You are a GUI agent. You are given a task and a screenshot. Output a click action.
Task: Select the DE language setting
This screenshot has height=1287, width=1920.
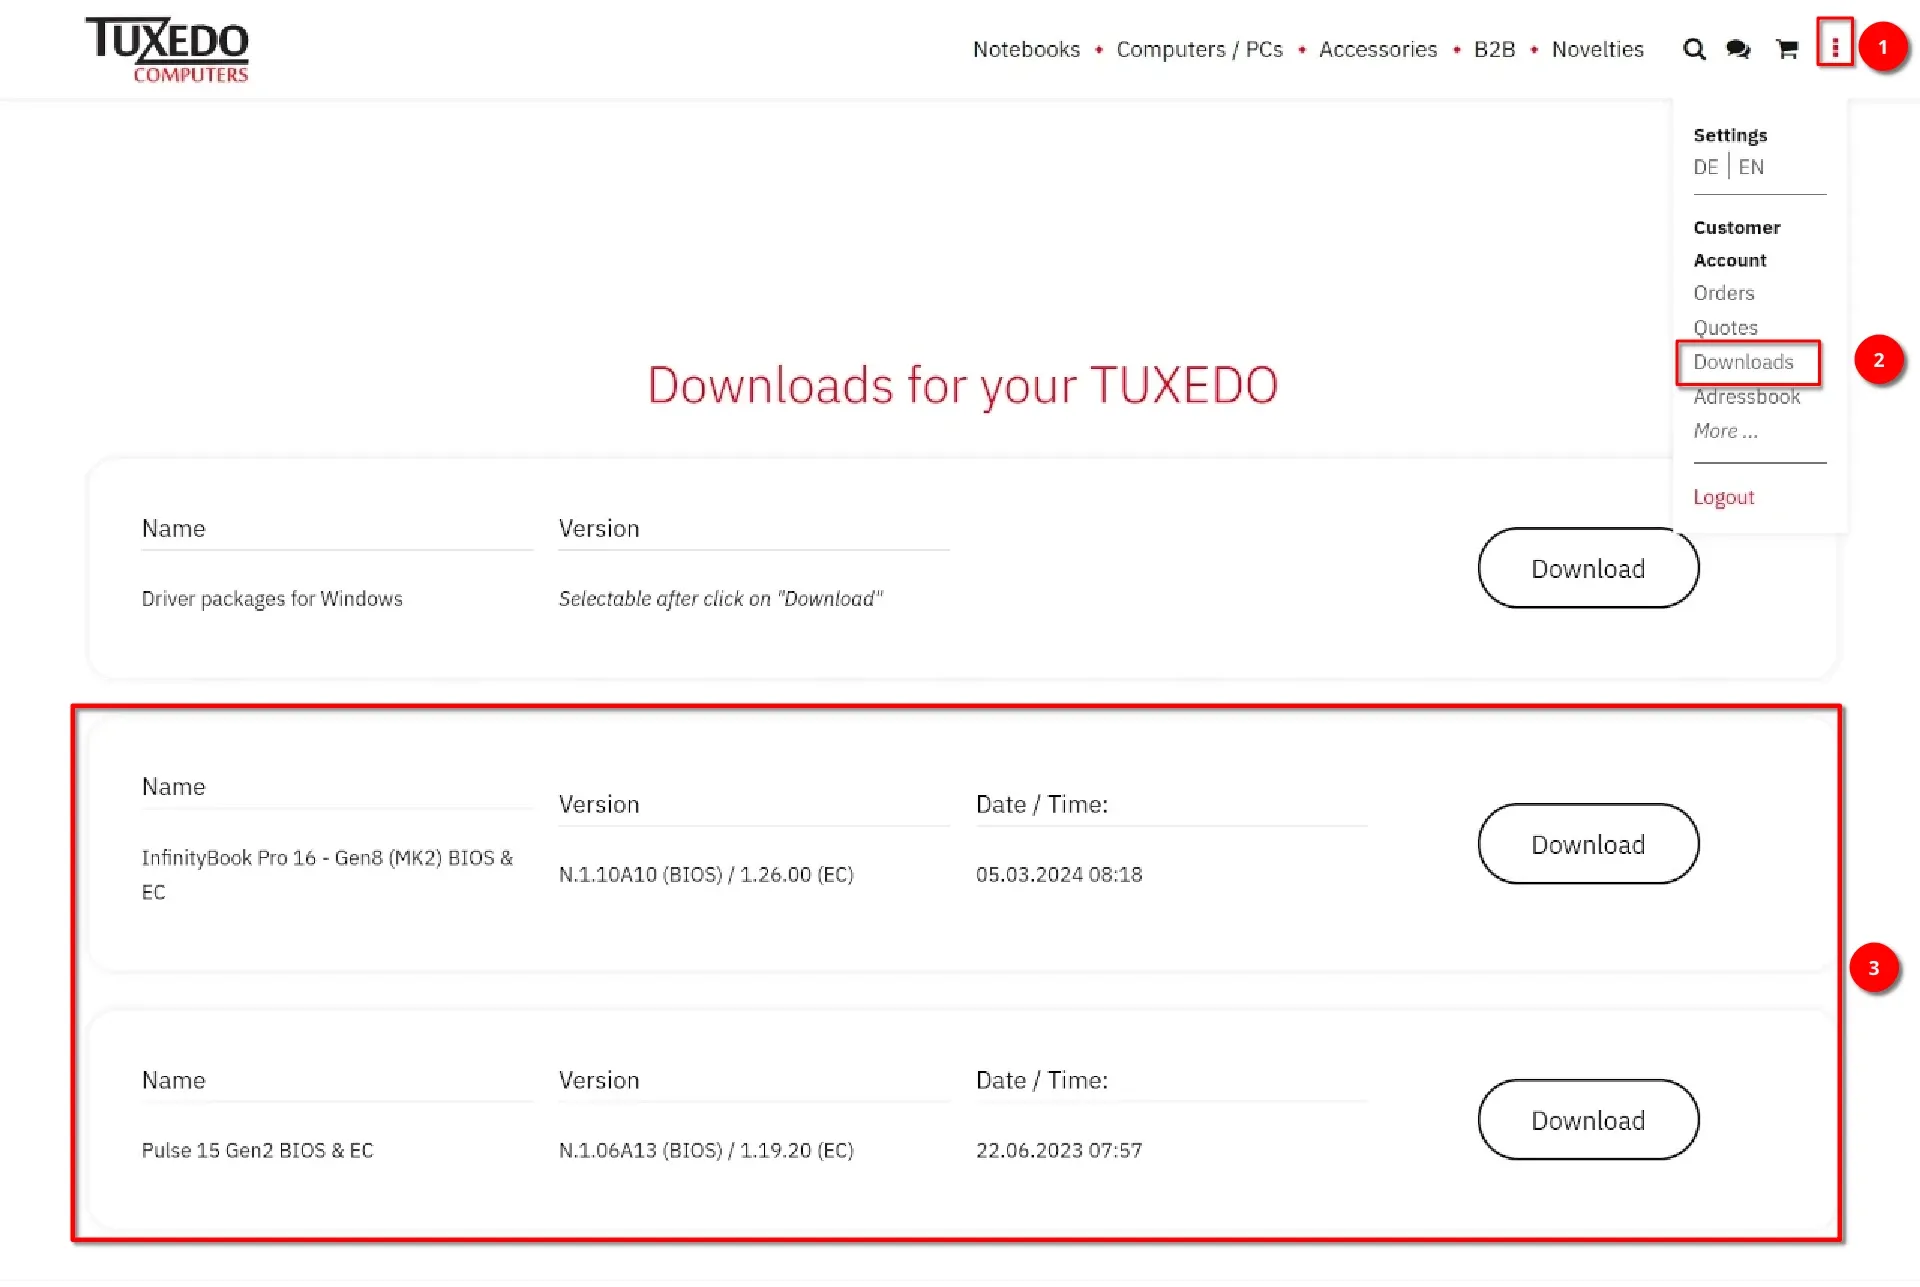tap(1706, 167)
